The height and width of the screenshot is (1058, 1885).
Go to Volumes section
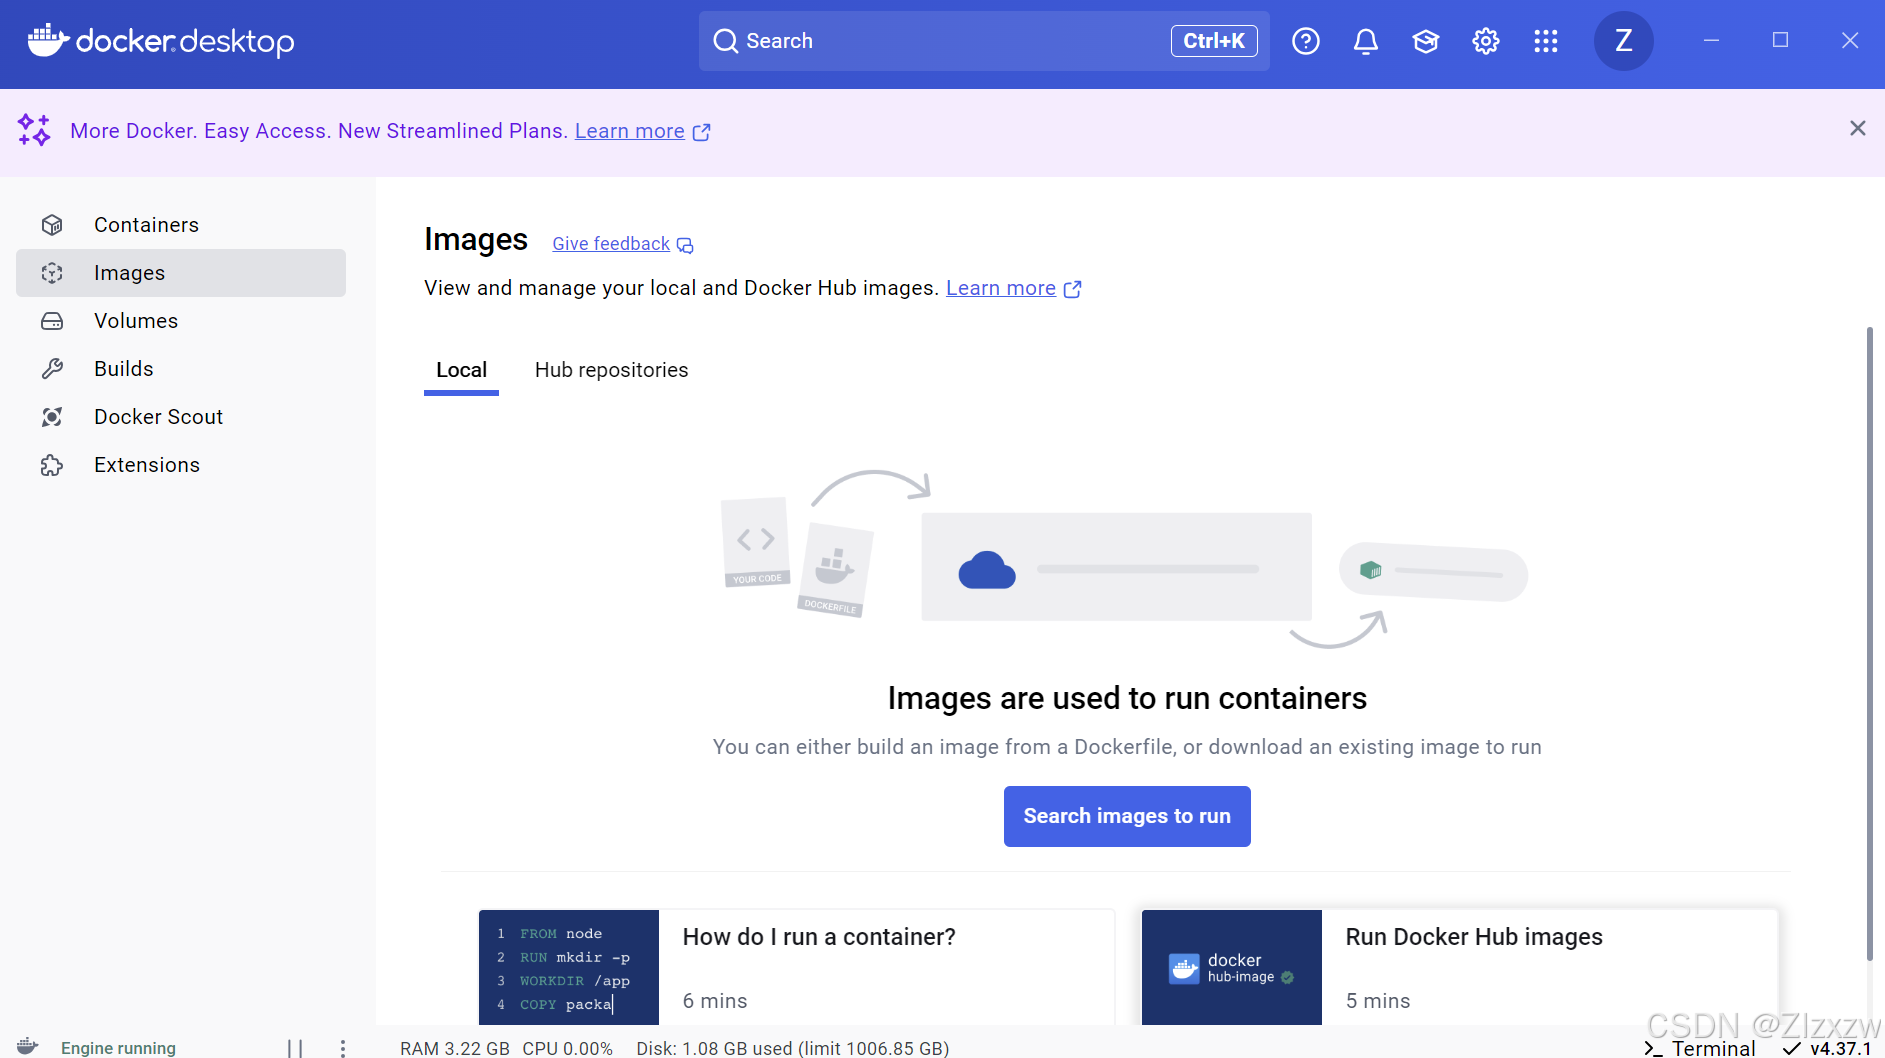[181, 321]
